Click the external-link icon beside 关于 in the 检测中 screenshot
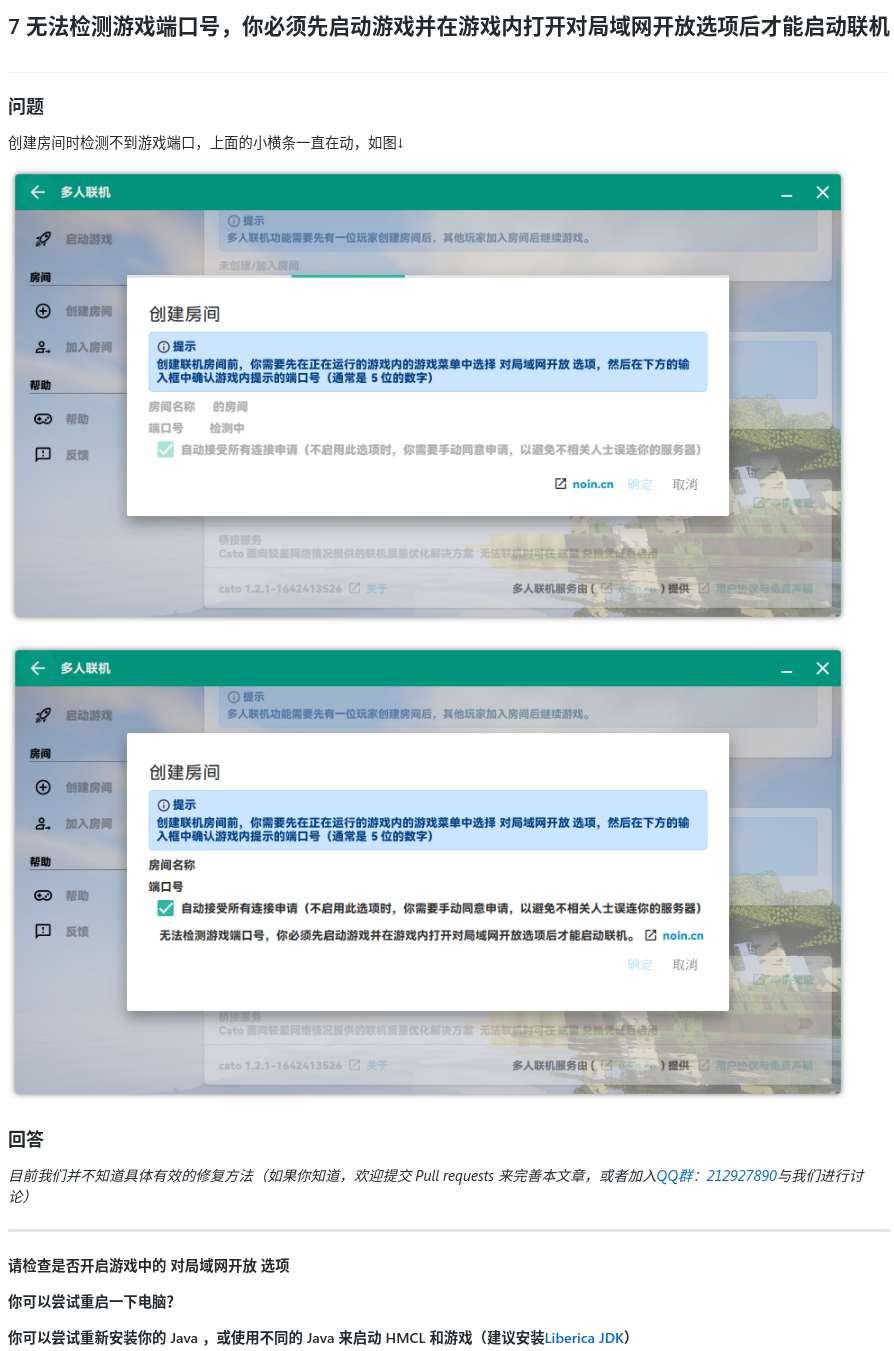This screenshot has width=894, height=1351. (354, 589)
